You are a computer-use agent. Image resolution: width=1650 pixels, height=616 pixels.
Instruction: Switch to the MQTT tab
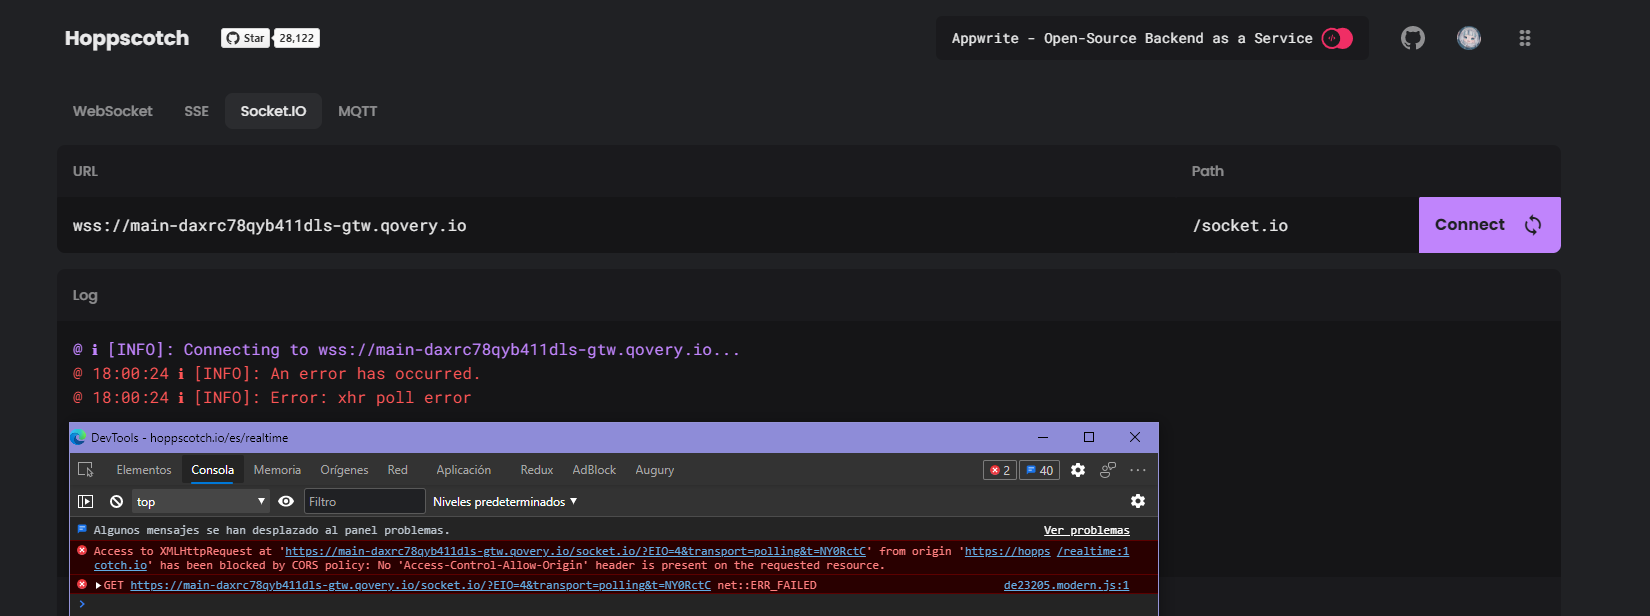pyautogui.click(x=358, y=111)
